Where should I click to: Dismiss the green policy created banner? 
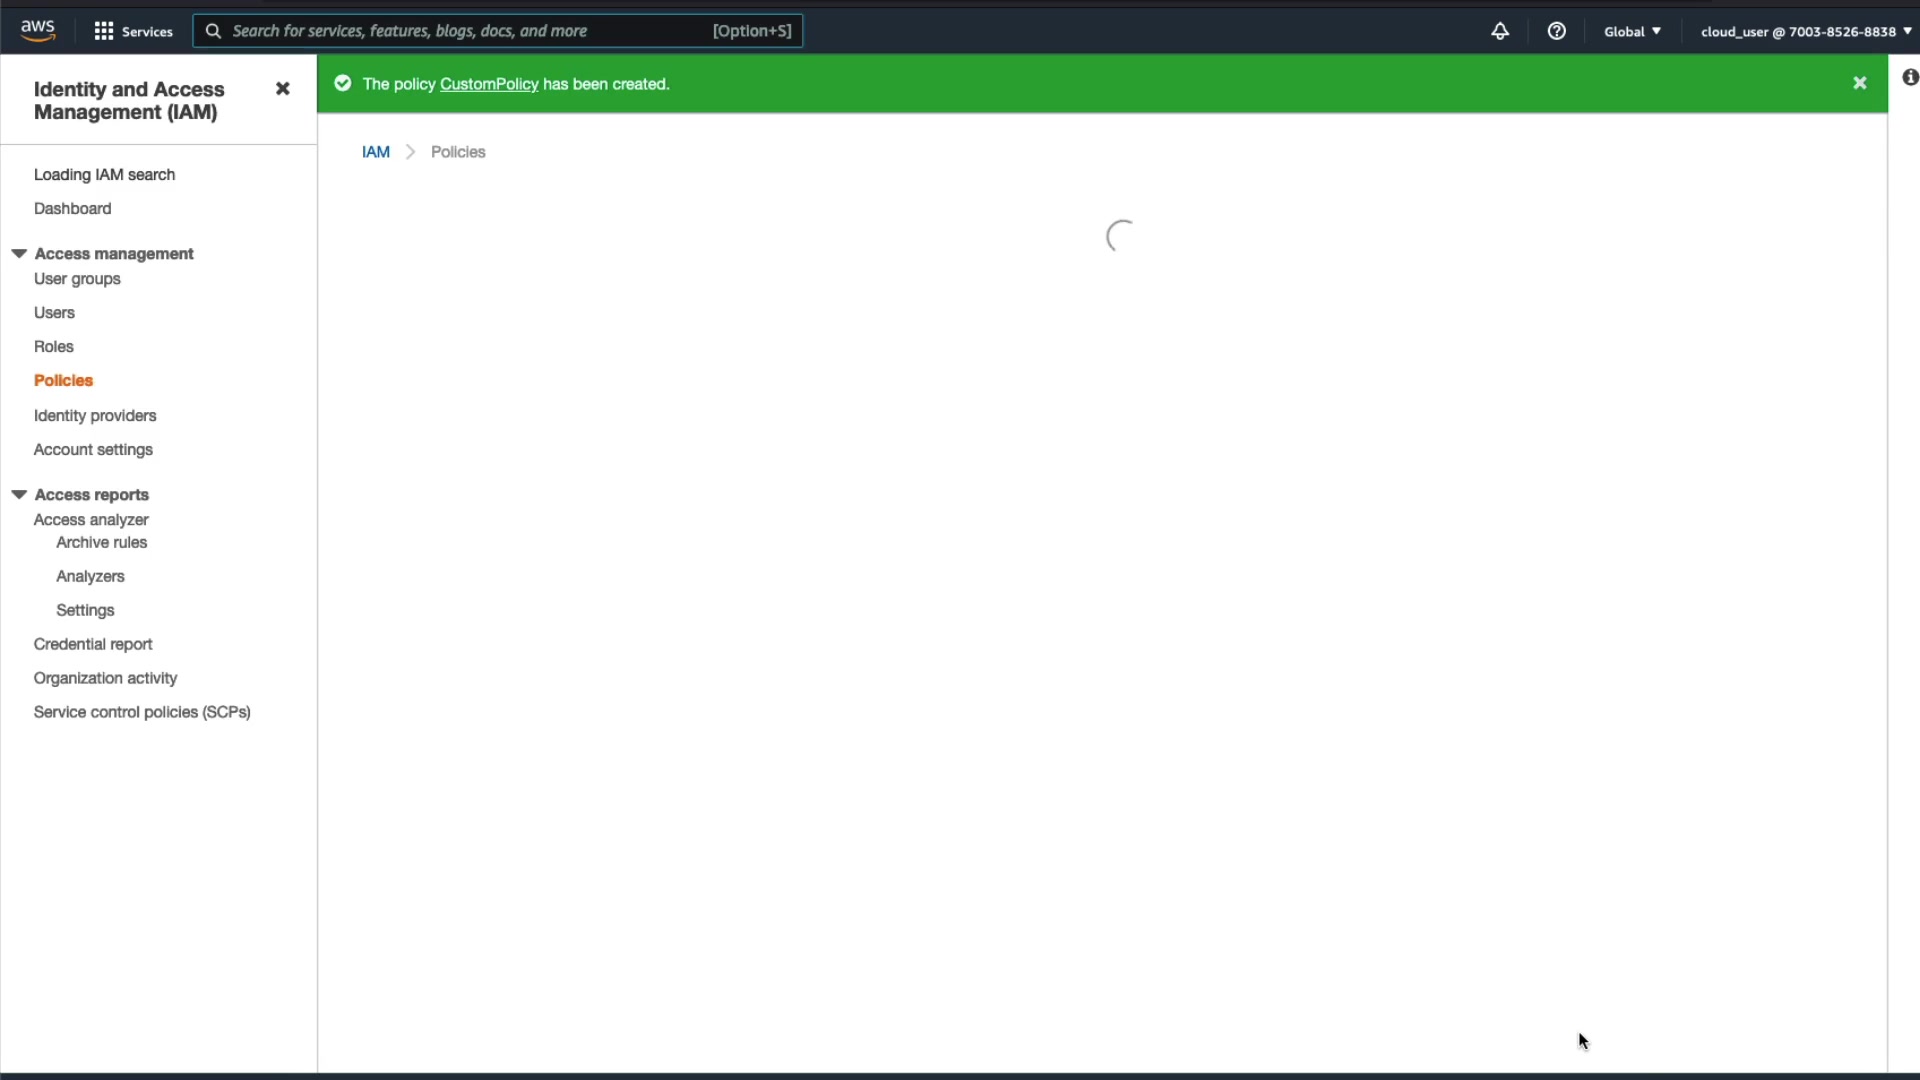[1859, 83]
